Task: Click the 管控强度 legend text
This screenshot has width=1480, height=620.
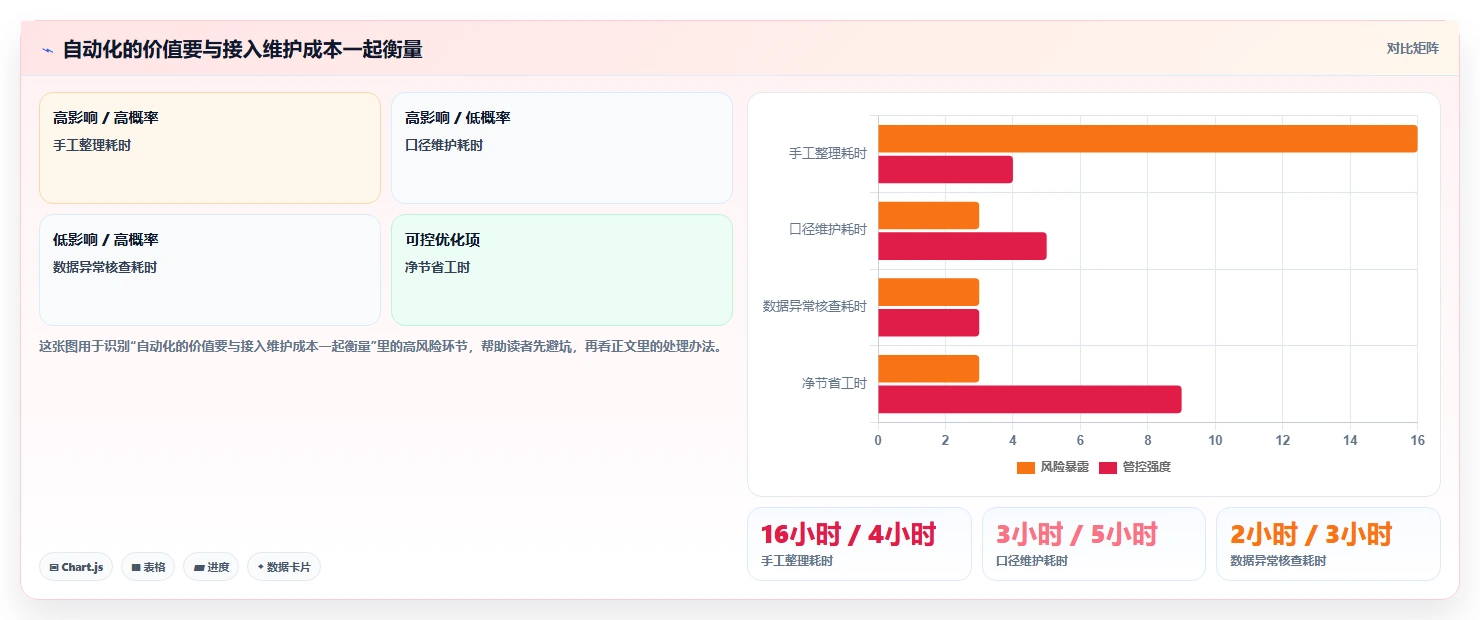Action: (1146, 467)
